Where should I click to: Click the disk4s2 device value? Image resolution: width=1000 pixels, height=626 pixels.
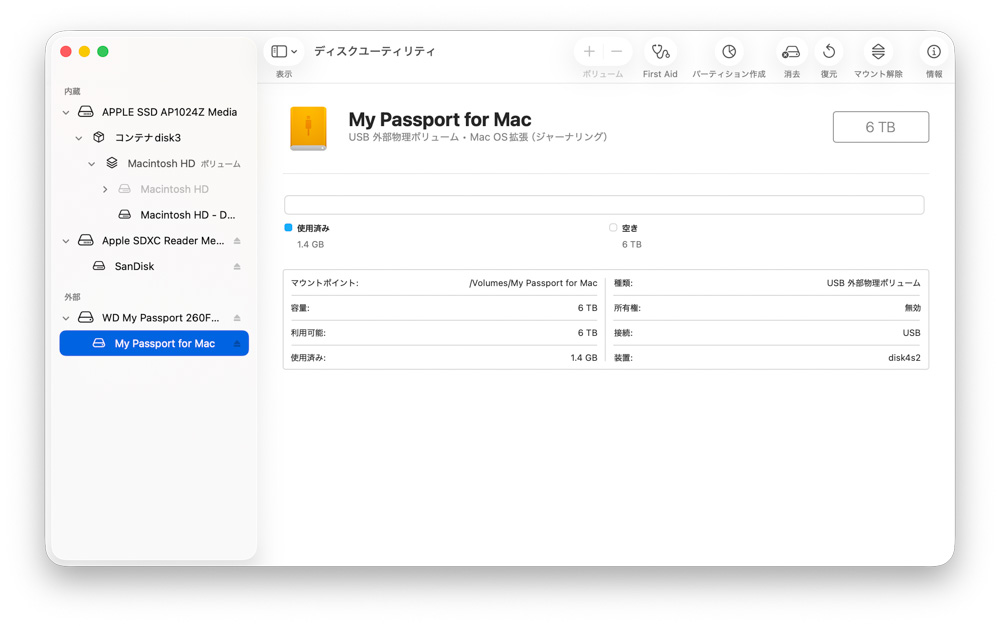click(904, 358)
